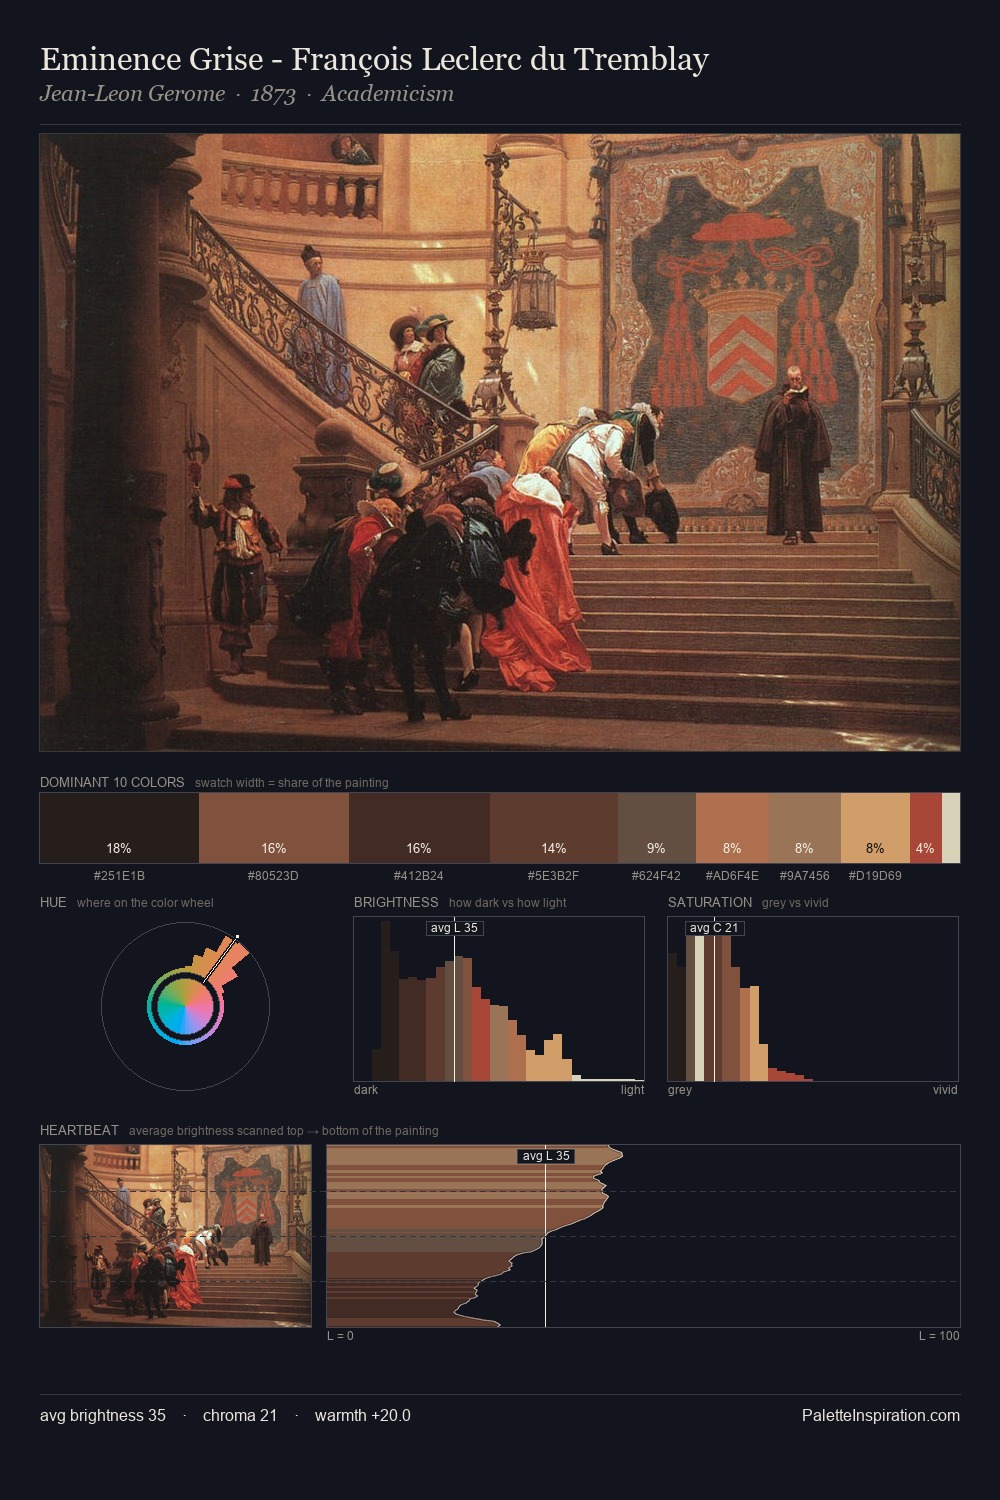Click the 4% red swatch
The height and width of the screenshot is (1500, 1000).
coord(926,828)
